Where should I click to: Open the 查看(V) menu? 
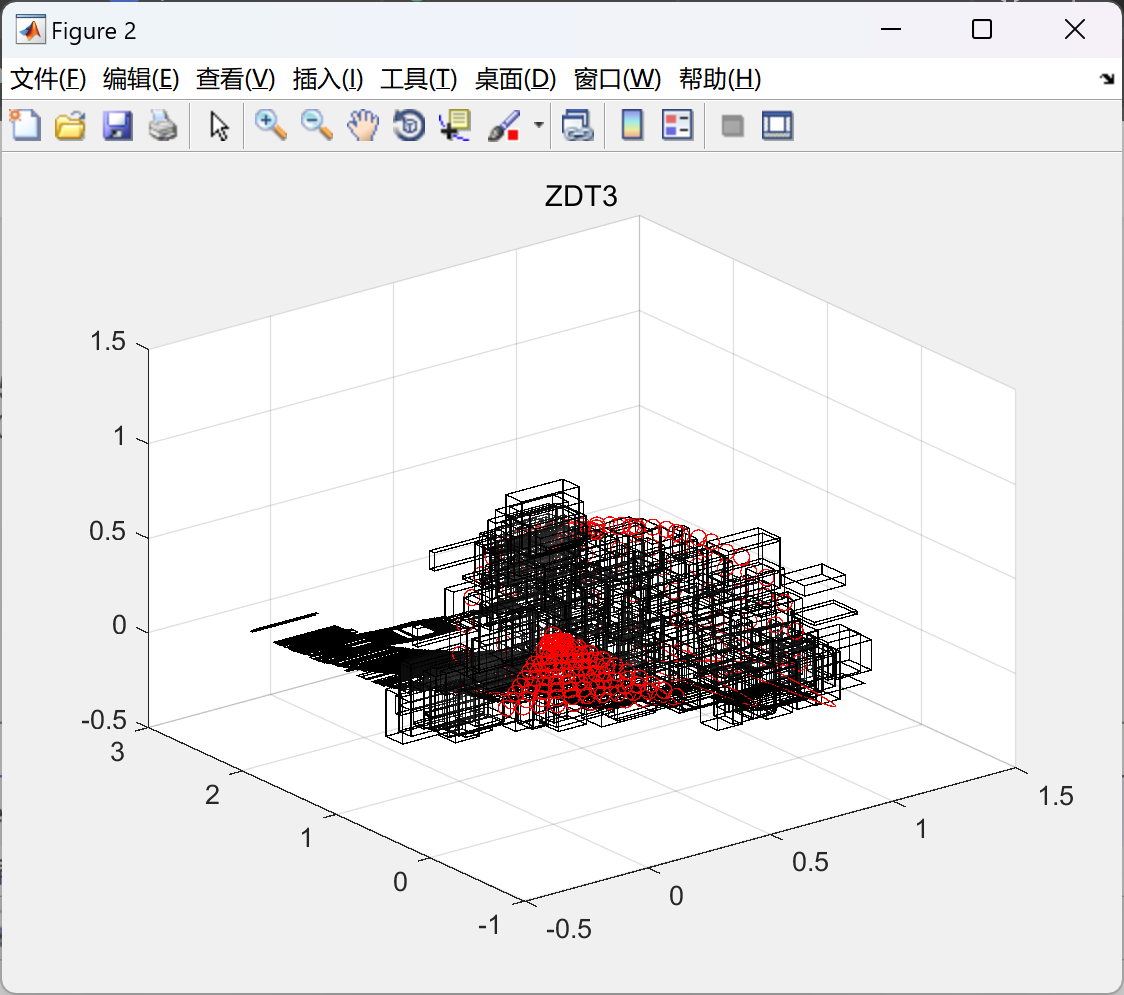tap(236, 79)
